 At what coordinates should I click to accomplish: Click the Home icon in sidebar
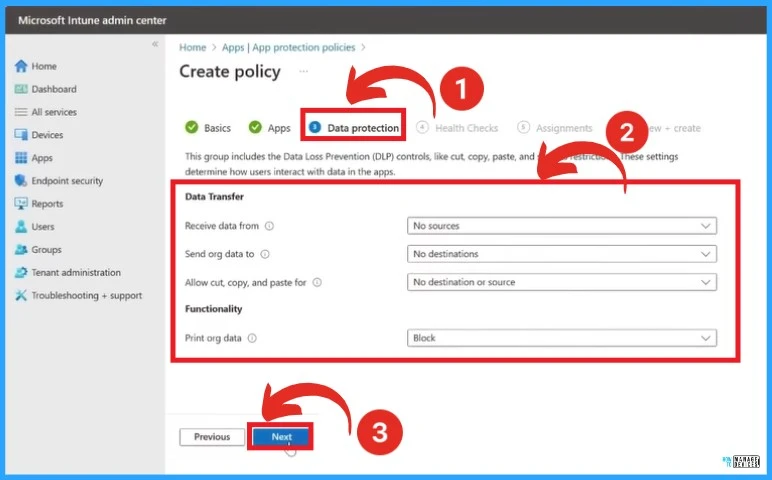click(21, 66)
